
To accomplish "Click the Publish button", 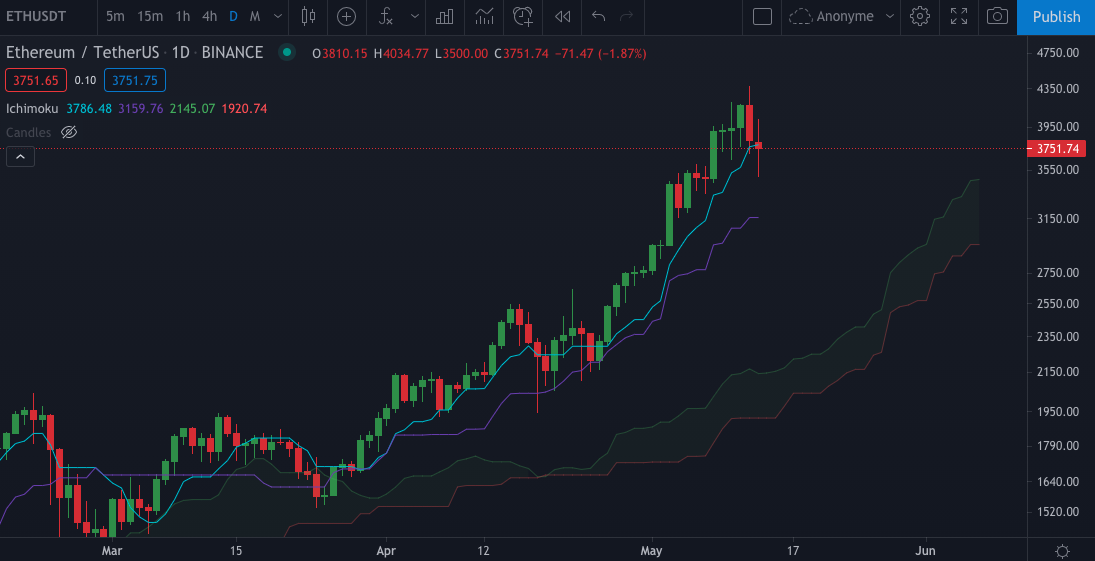I will tap(1056, 16).
